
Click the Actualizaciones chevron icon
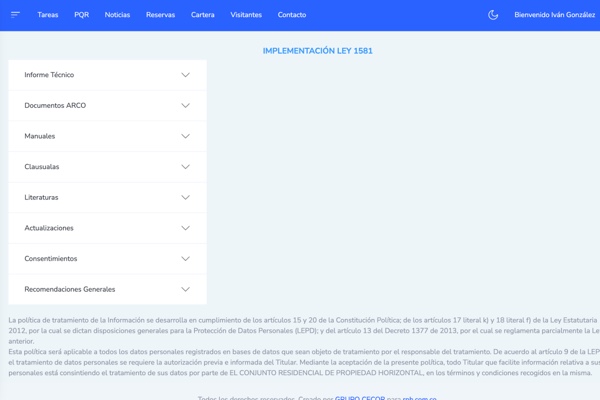tap(185, 228)
